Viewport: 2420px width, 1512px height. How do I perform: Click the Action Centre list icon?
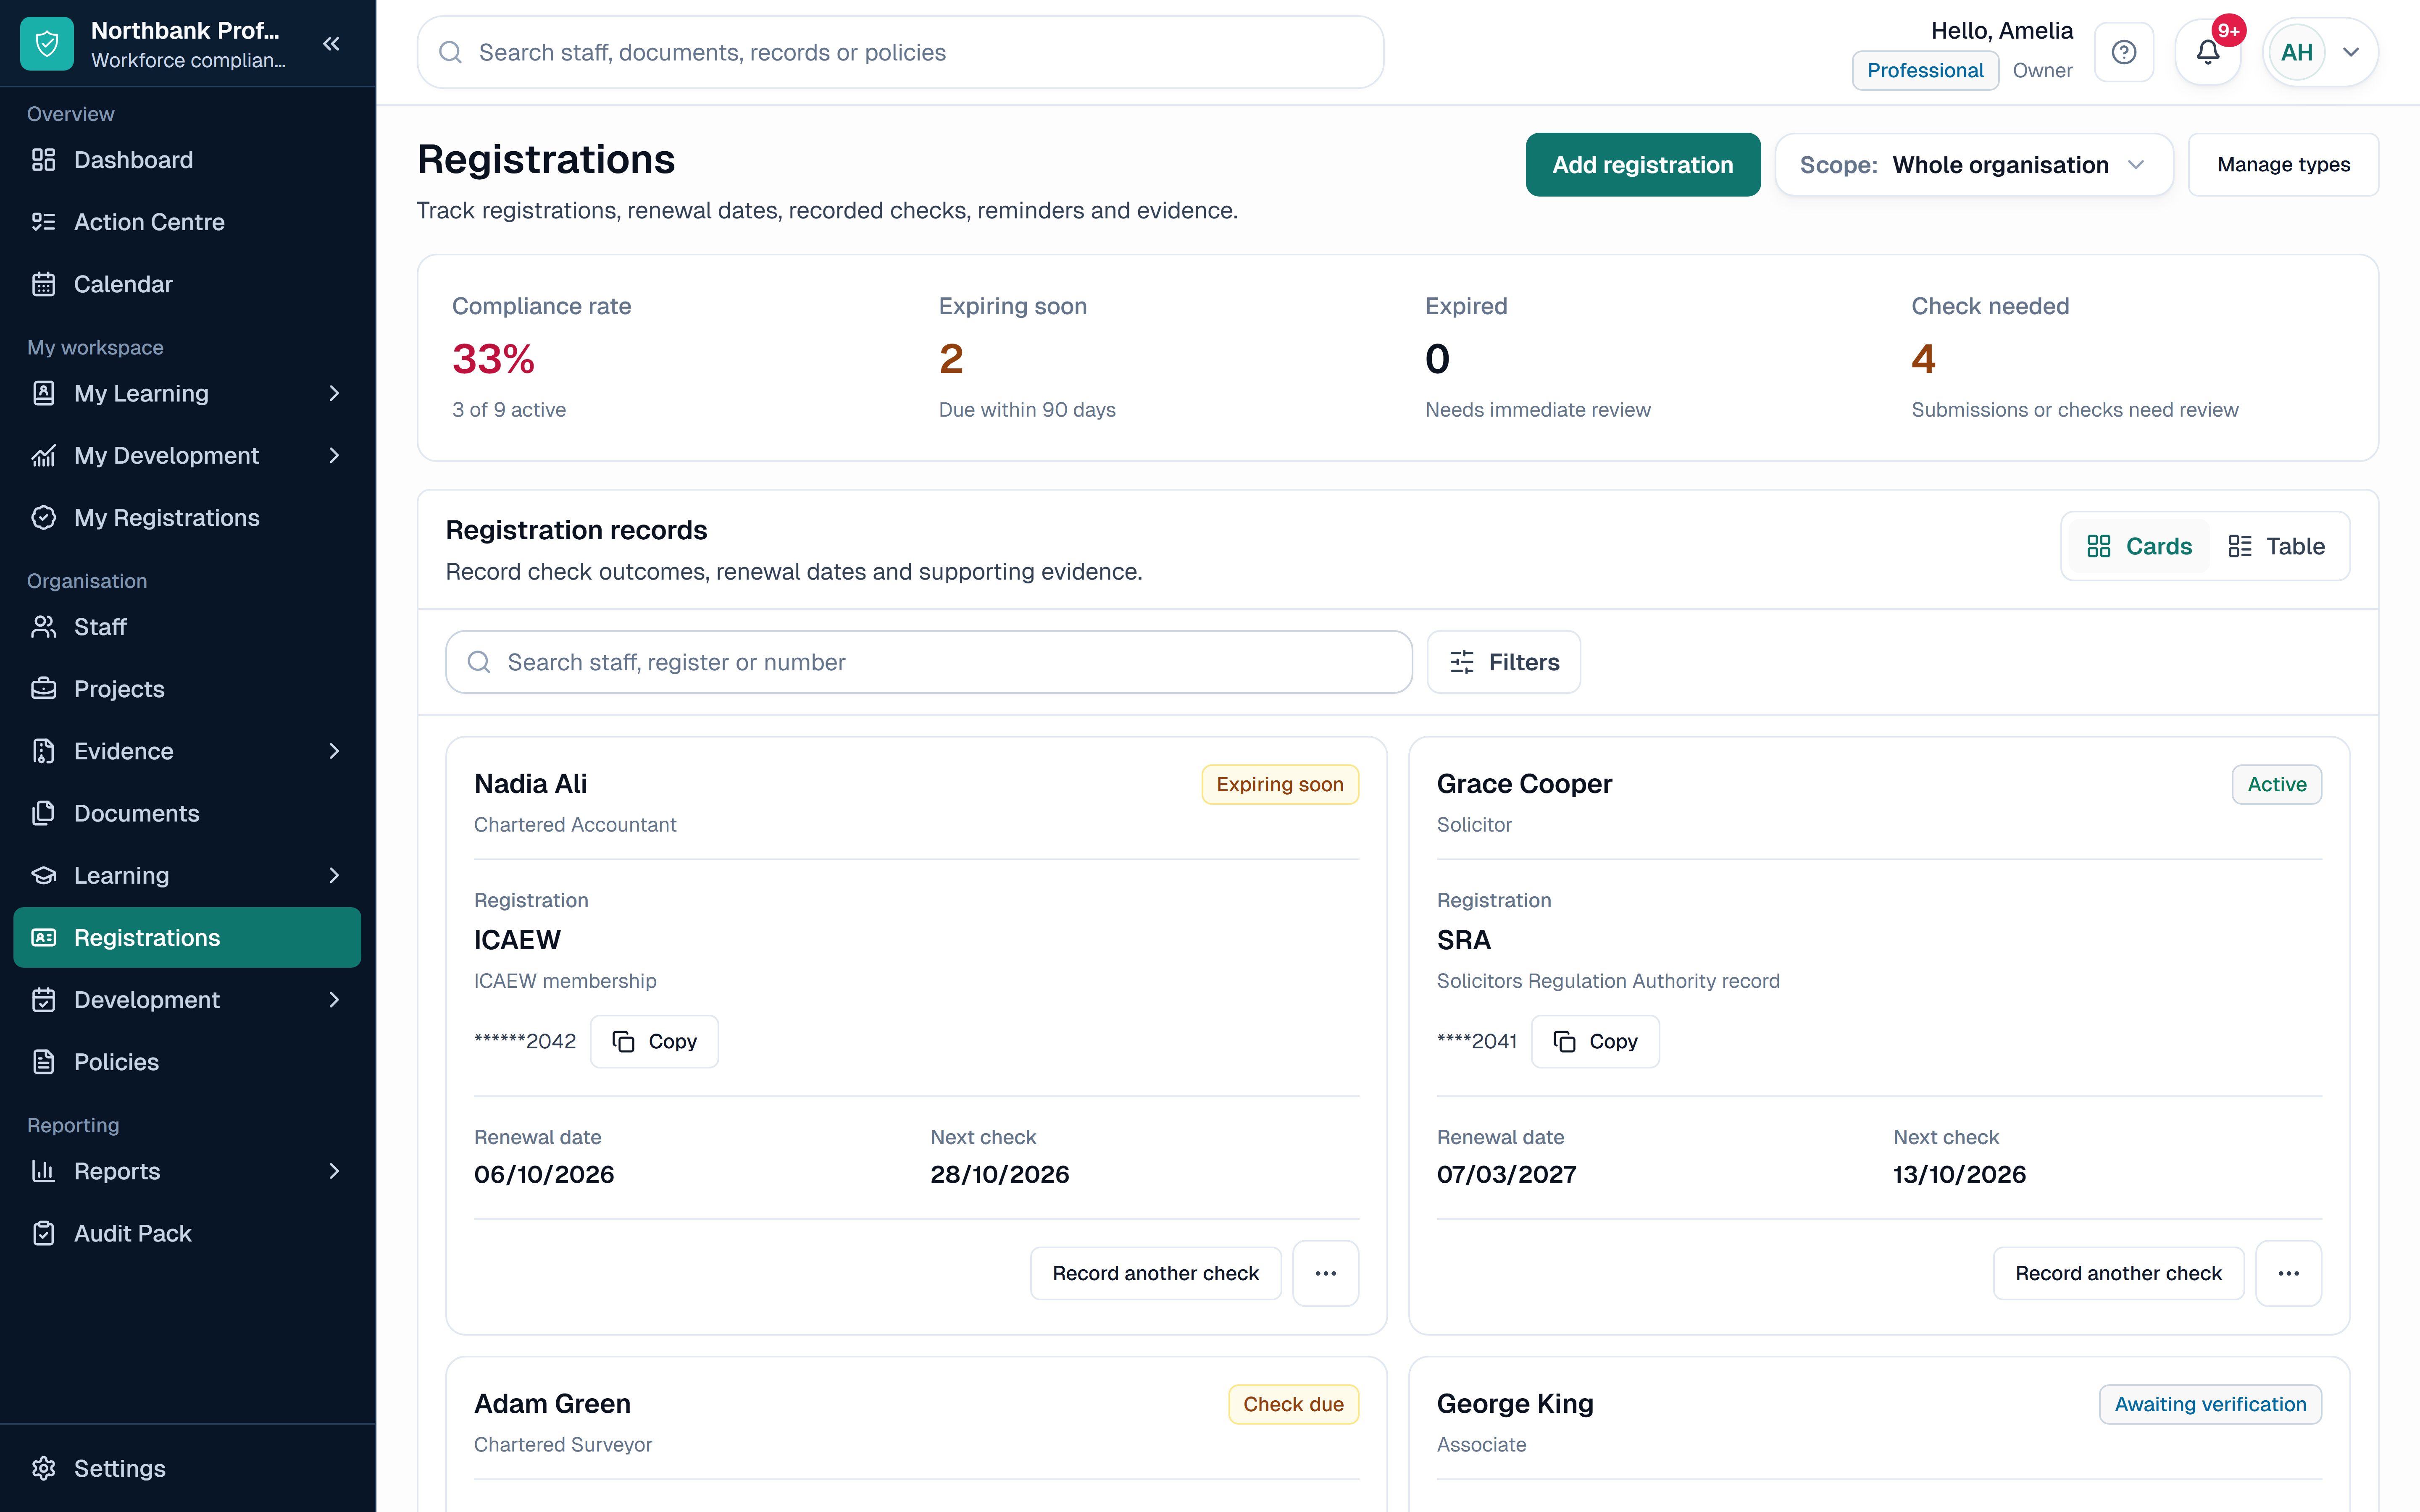(x=44, y=222)
